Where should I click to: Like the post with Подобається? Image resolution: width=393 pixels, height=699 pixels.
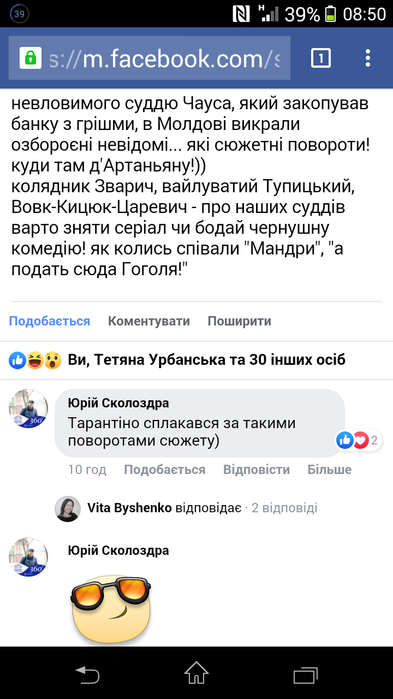49,321
